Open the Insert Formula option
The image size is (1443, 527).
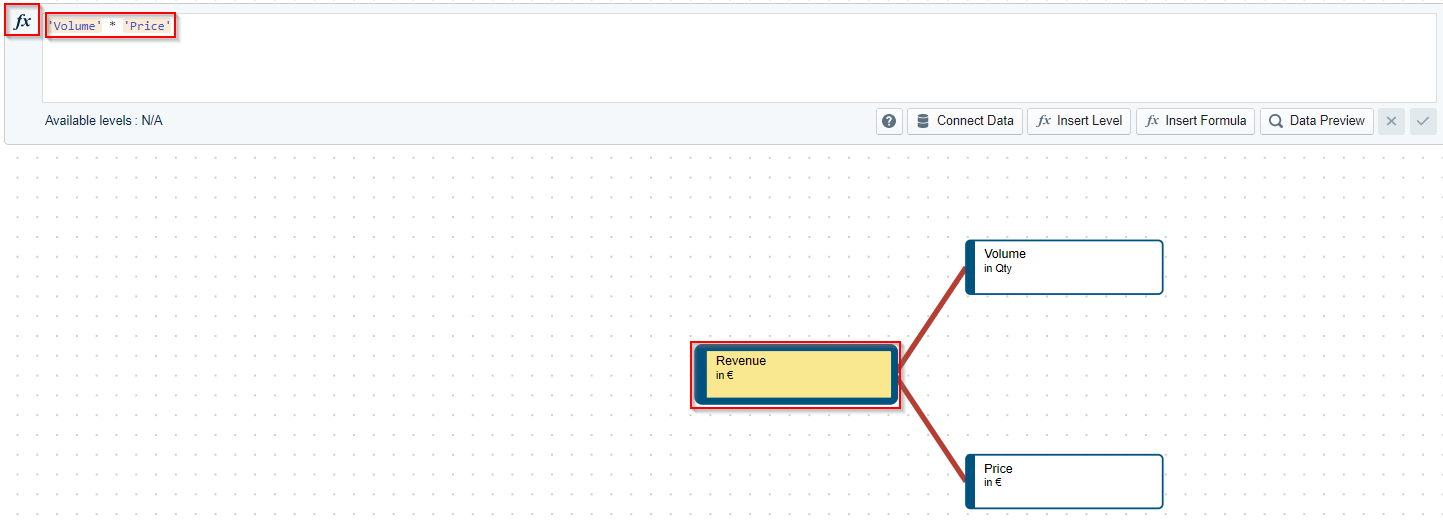1195,121
